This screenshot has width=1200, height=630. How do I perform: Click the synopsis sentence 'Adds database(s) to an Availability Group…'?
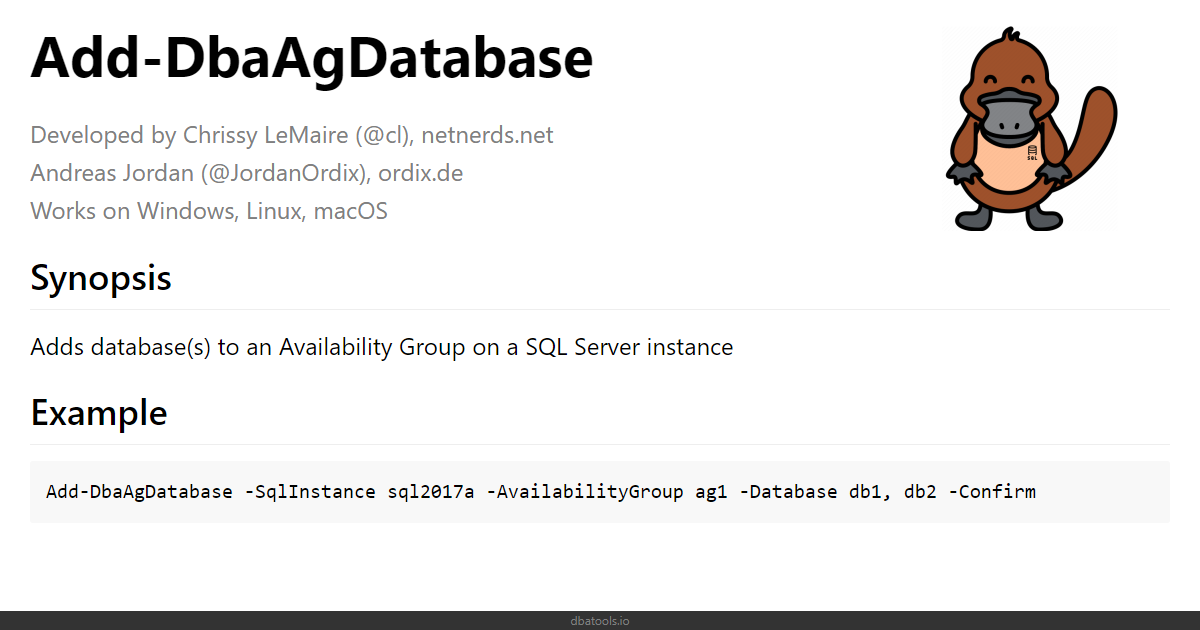(382, 347)
